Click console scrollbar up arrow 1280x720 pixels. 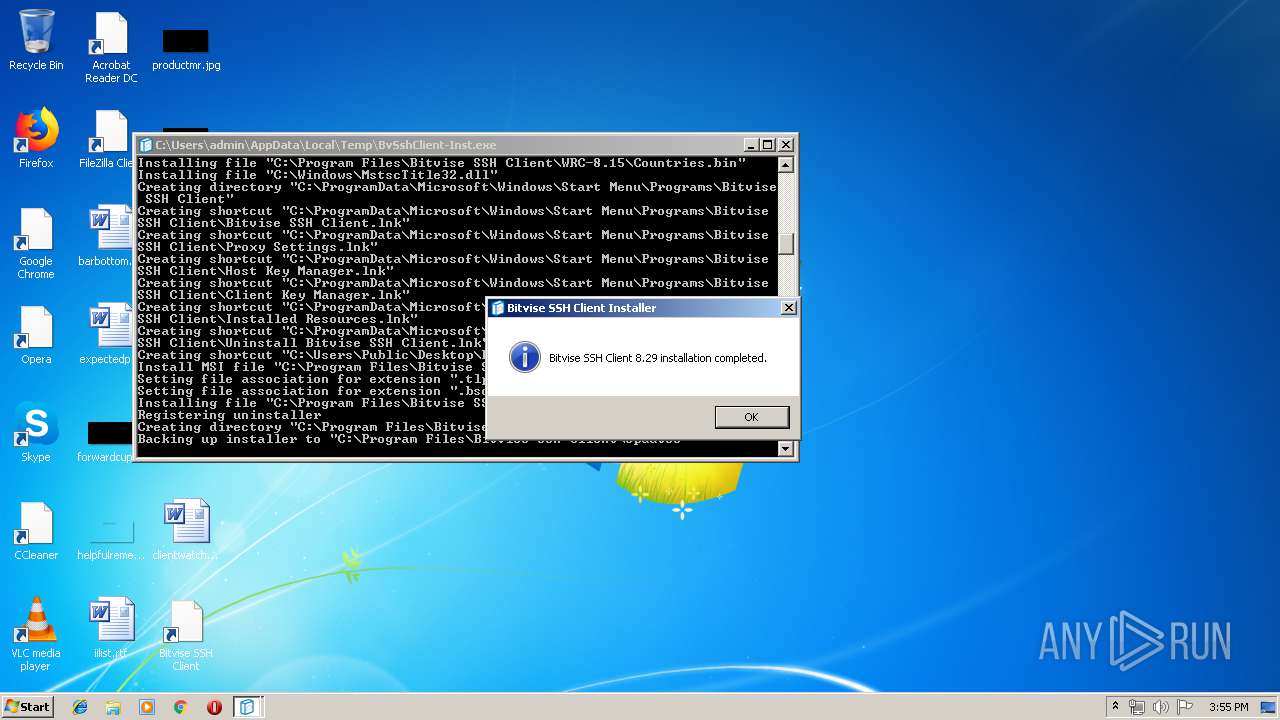[786, 165]
